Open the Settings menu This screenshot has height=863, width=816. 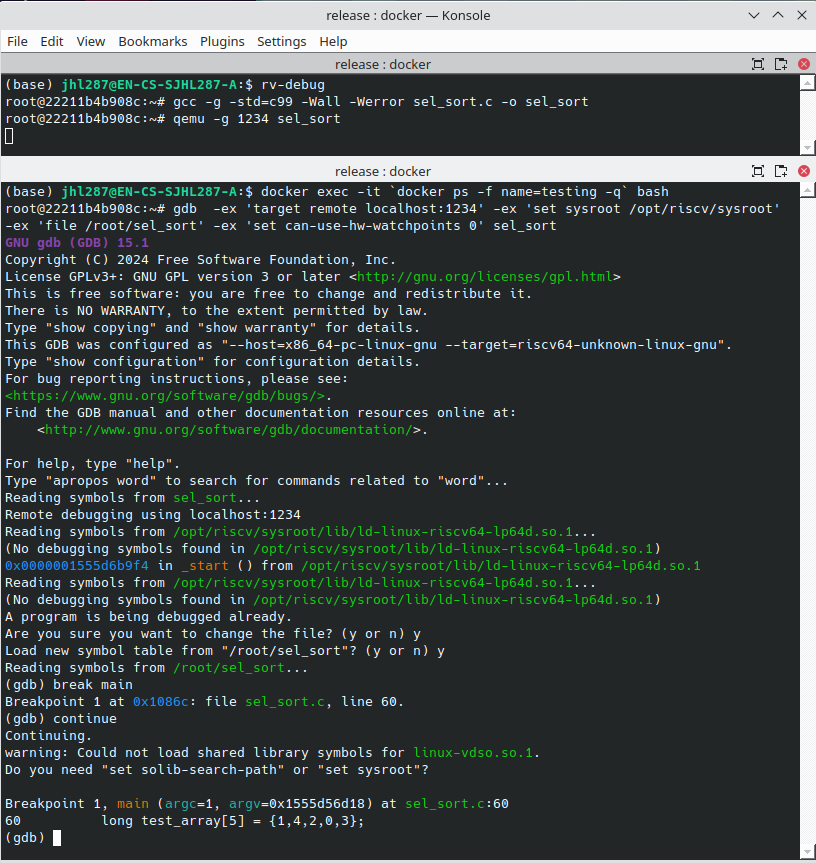click(x=281, y=41)
